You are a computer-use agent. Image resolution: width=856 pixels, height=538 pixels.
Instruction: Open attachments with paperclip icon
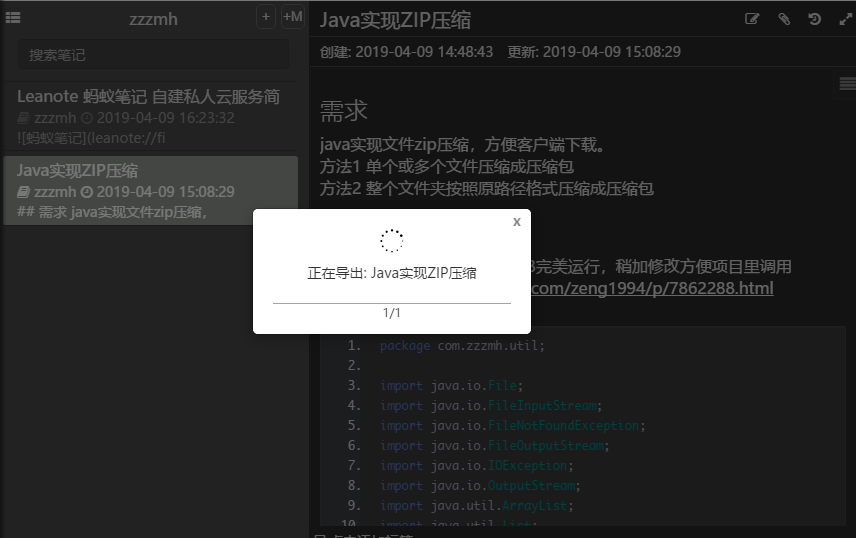pos(784,19)
